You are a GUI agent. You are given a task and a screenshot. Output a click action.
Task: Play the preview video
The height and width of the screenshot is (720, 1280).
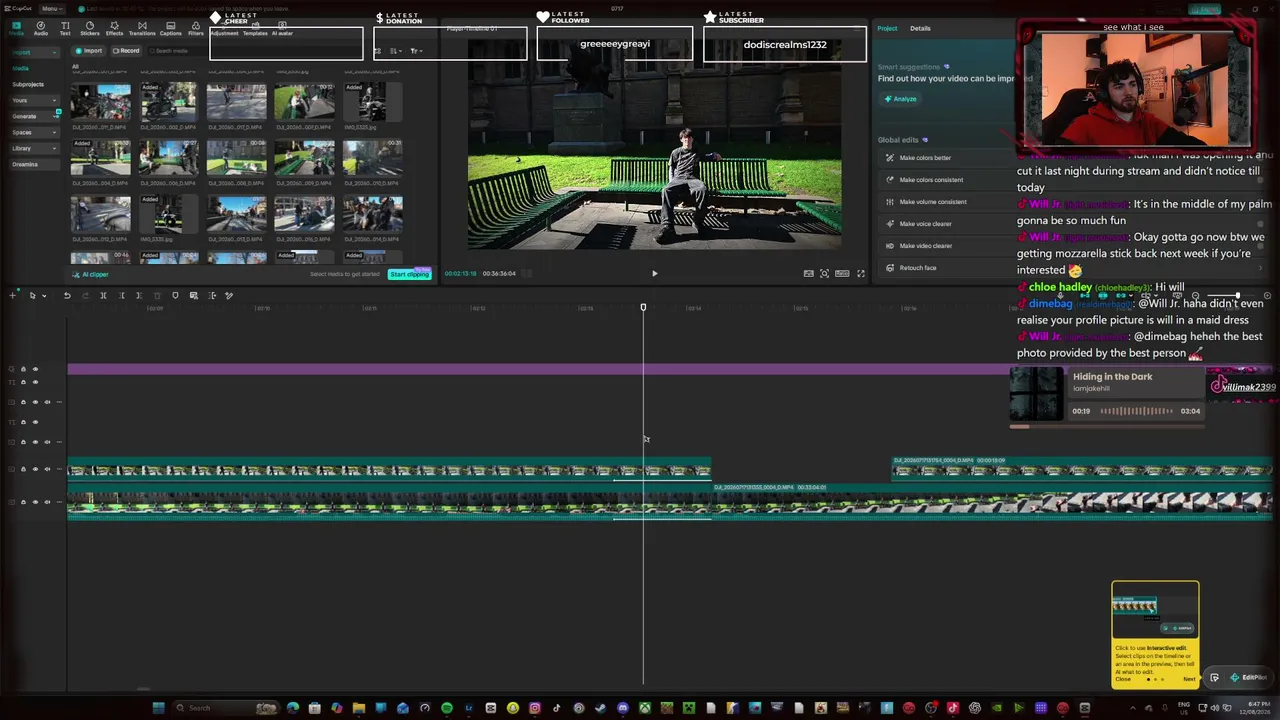(654, 273)
